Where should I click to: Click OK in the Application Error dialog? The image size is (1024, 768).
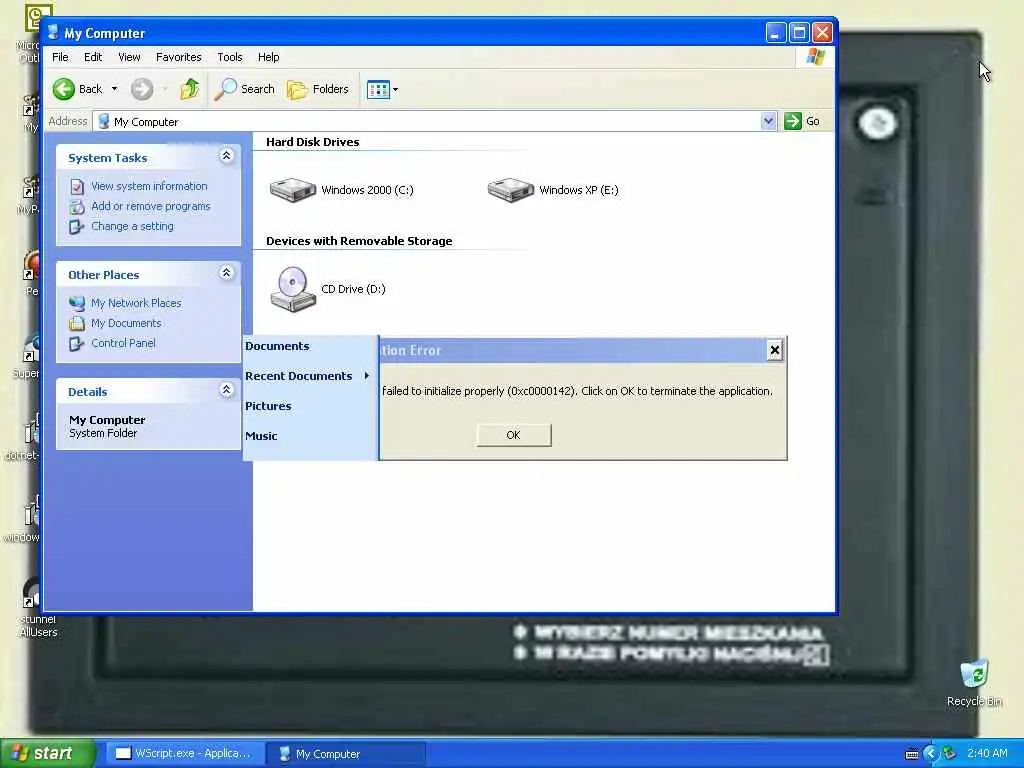pyautogui.click(x=514, y=435)
